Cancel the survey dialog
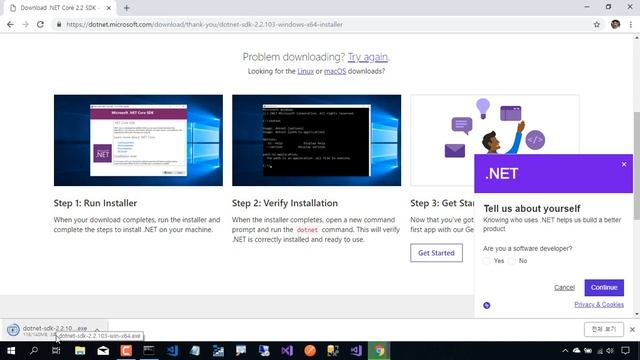The height and width of the screenshot is (360, 640). [564, 288]
